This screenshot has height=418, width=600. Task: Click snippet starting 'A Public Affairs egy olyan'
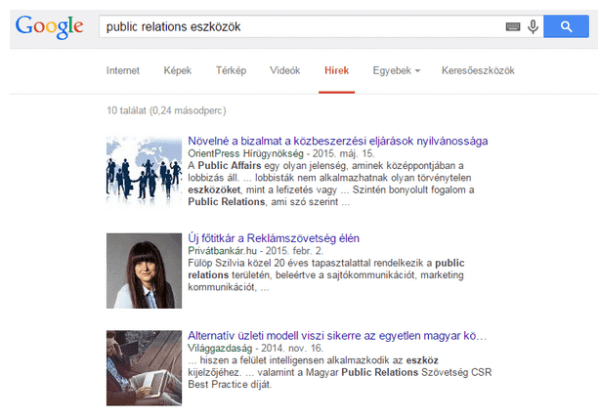click(x=331, y=184)
